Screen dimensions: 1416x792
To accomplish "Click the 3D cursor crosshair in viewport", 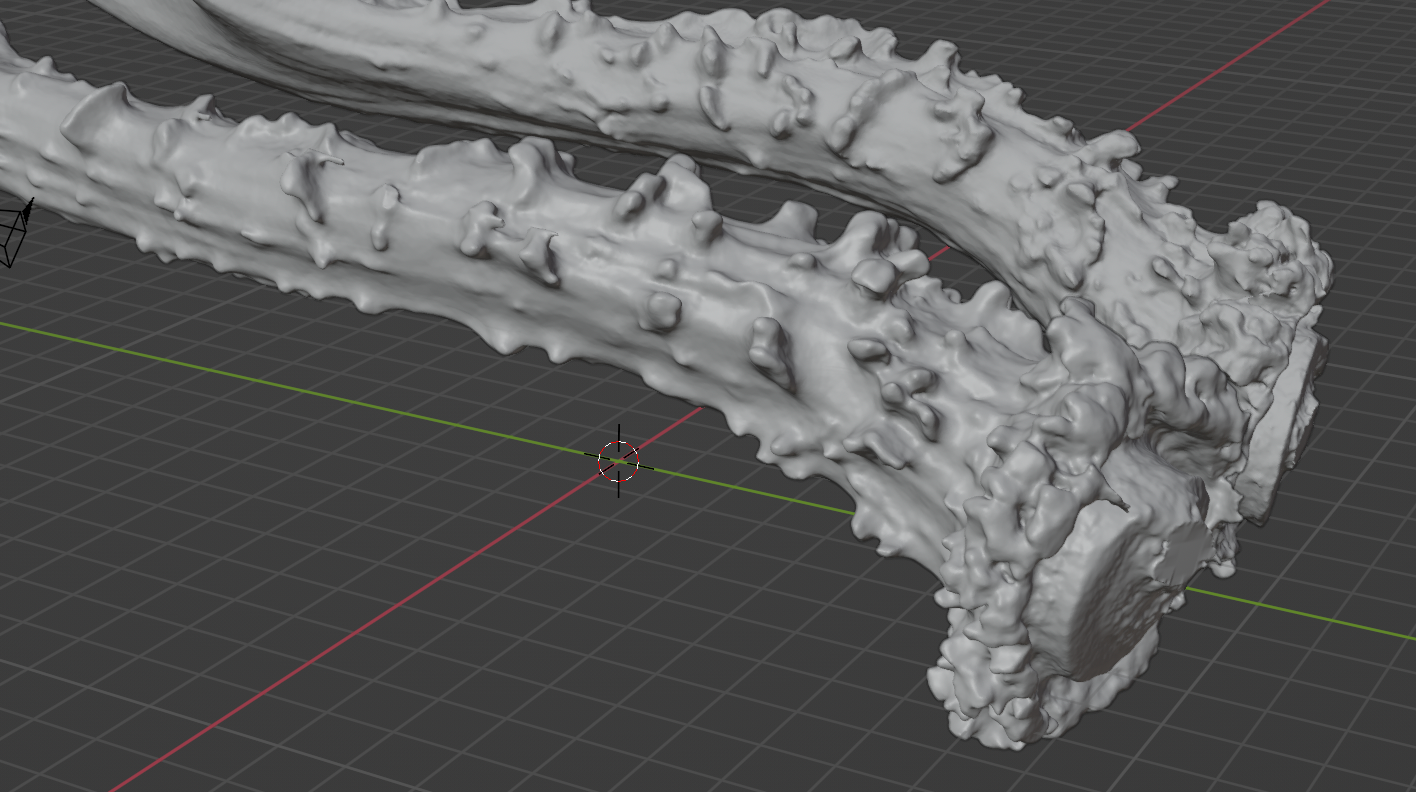I will coord(619,461).
